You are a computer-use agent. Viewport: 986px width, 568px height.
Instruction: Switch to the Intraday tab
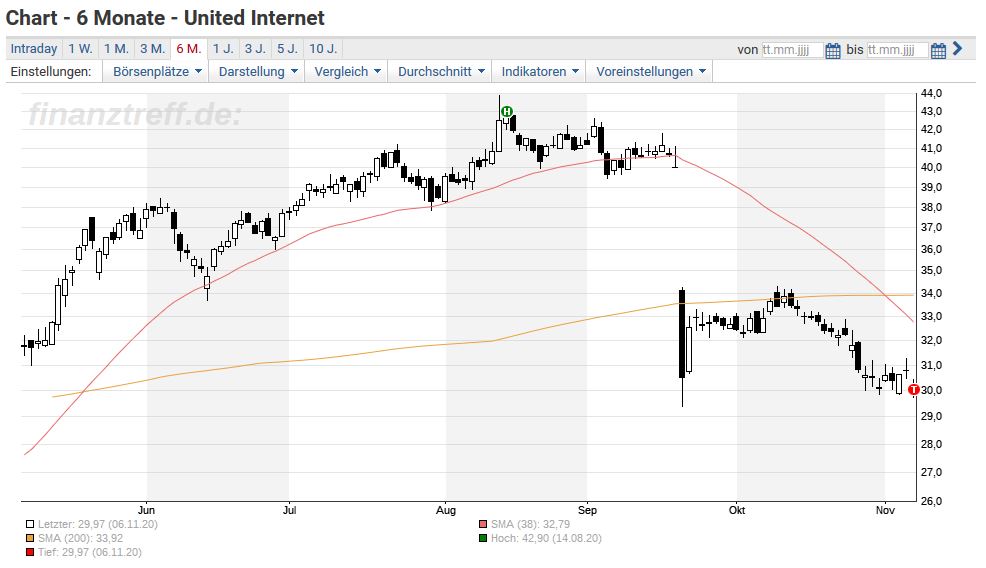[x=34, y=49]
